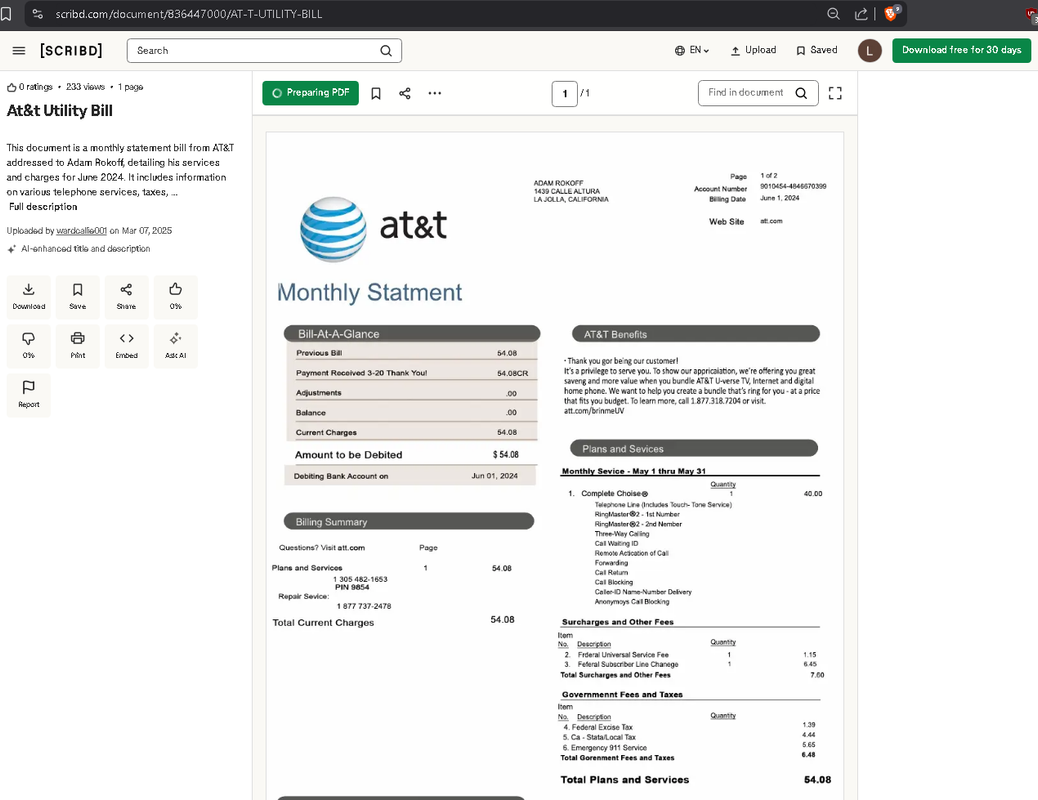Open Ask AI

tap(175, 345)
